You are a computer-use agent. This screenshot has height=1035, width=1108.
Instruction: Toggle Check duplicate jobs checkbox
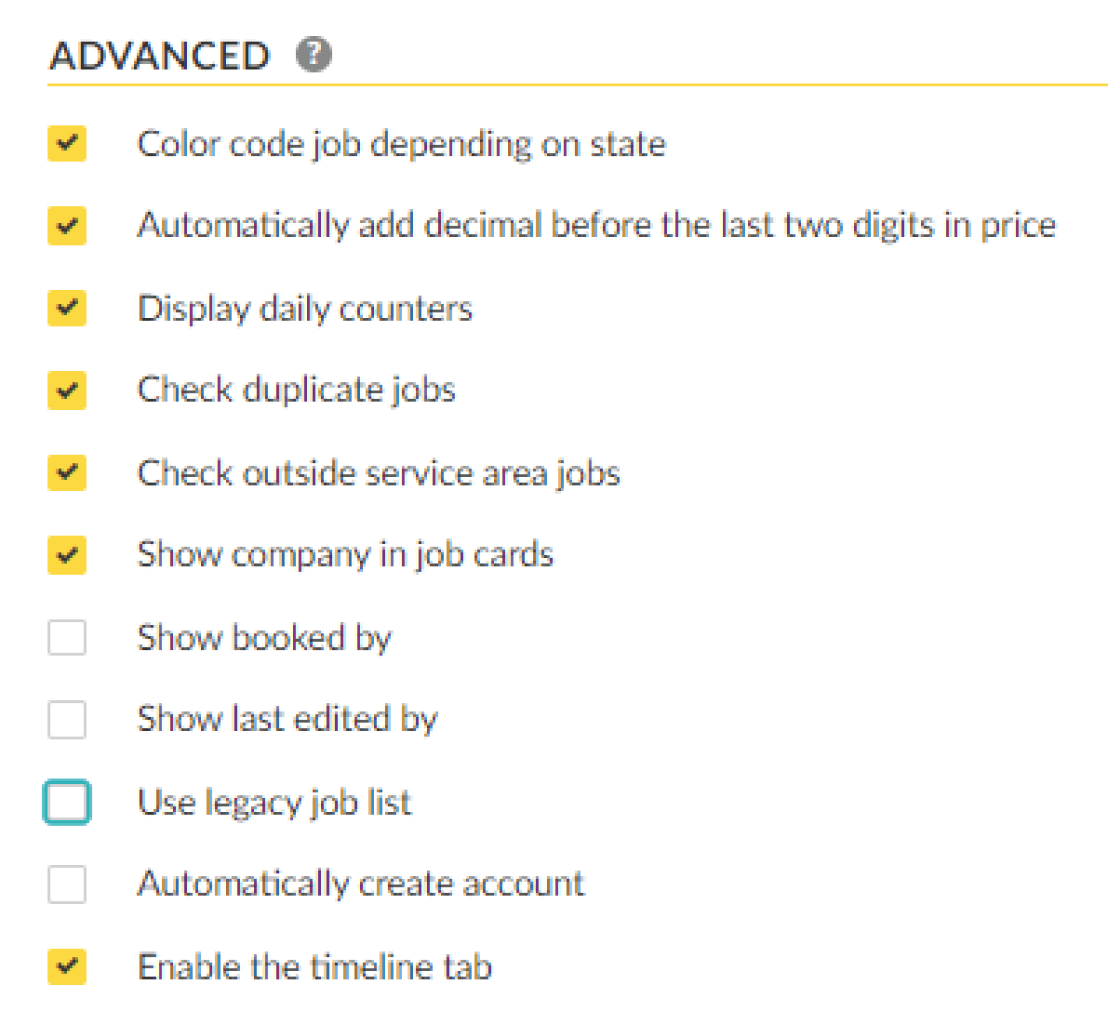coord(67,390)
